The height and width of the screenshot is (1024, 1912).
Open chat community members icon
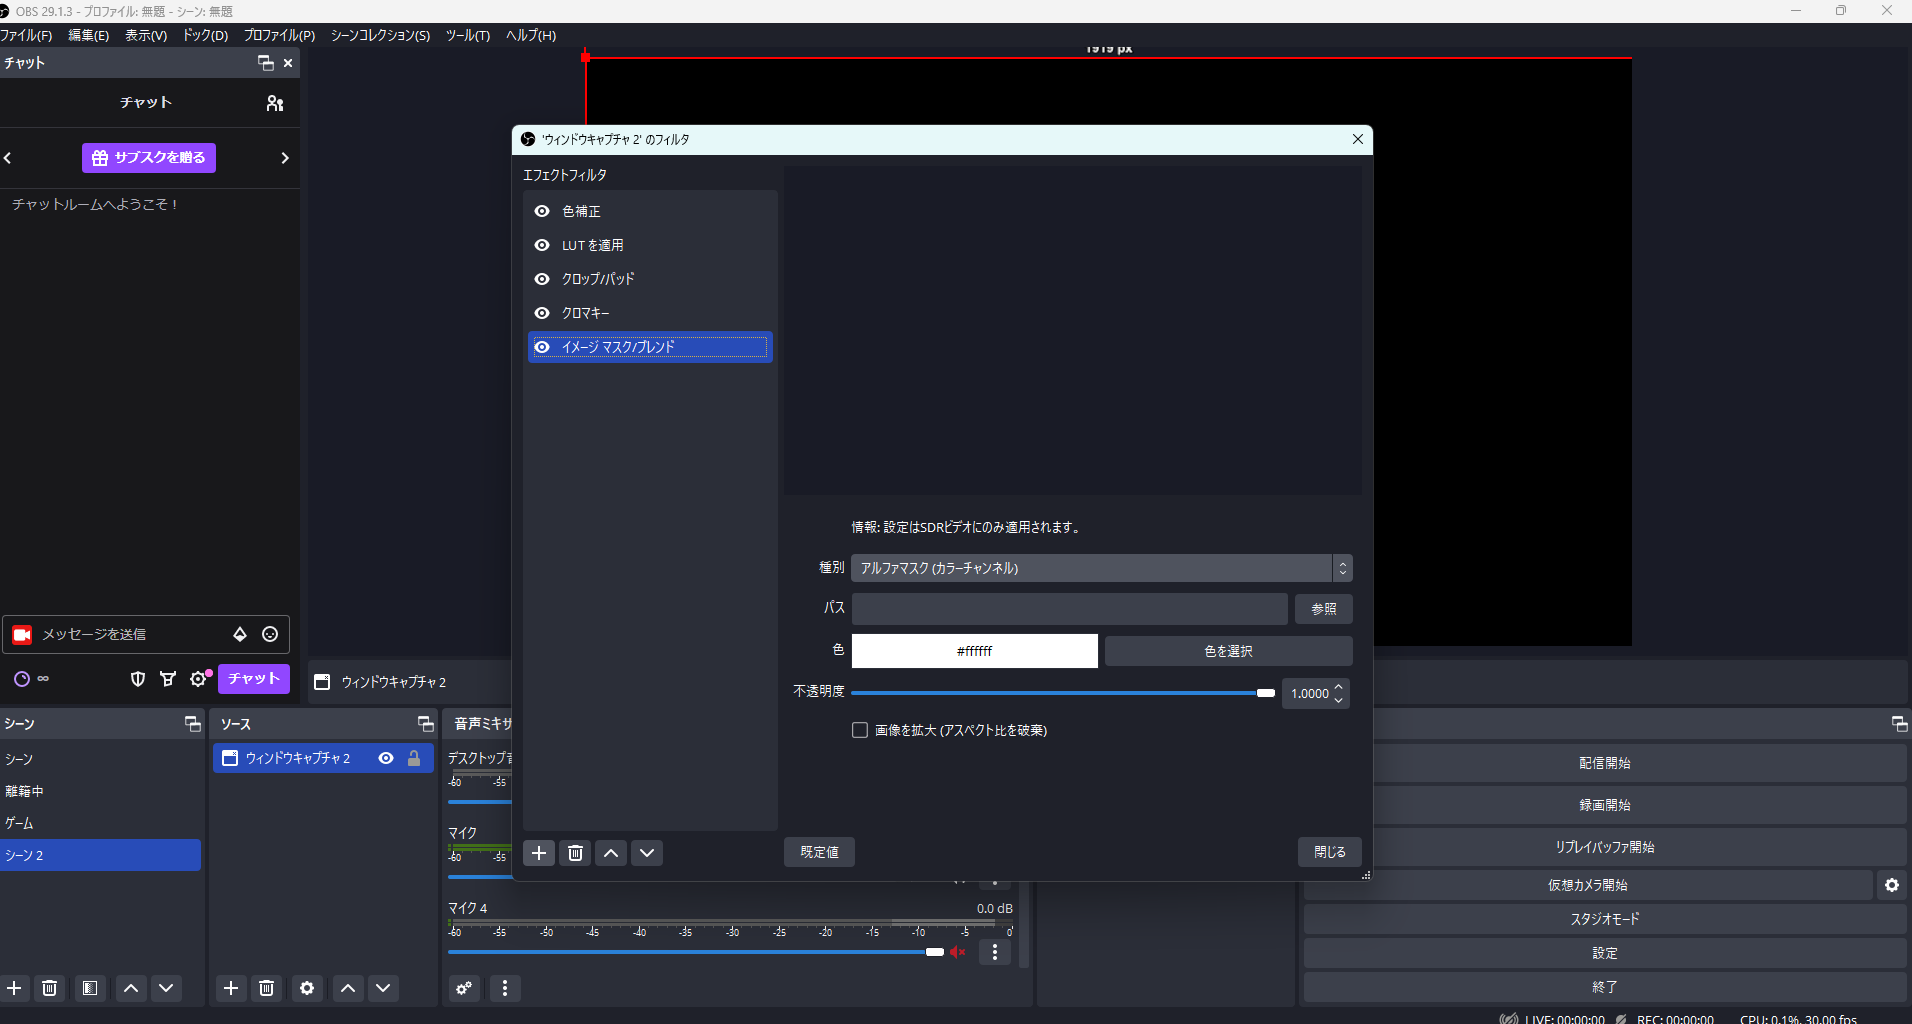pyautogui.click(x=275, y=103)
